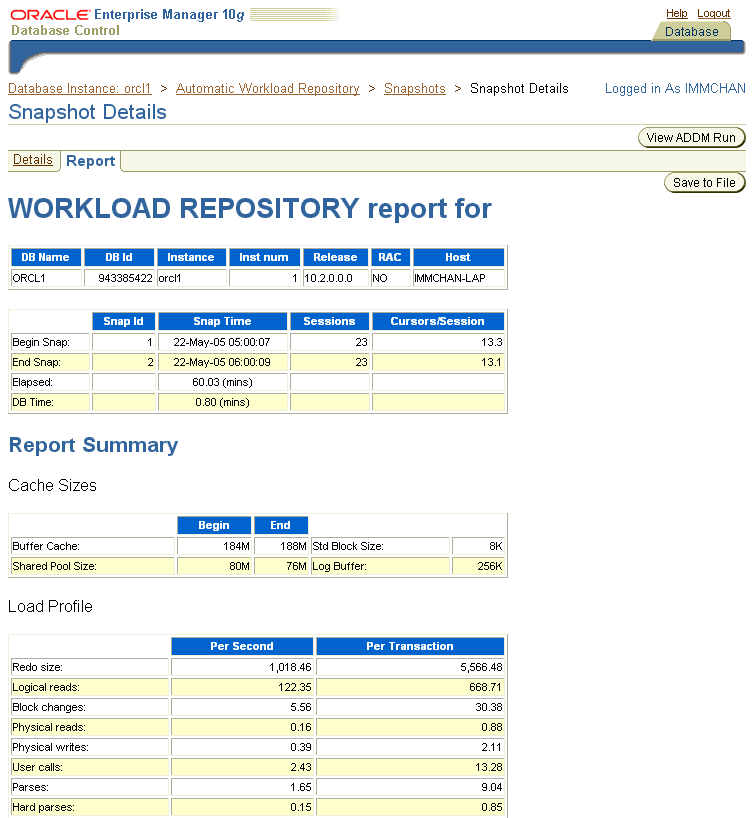Select the Per Second column header
Image resolution: width=756 pixels, height=818 pixels.
pos(242,646)
